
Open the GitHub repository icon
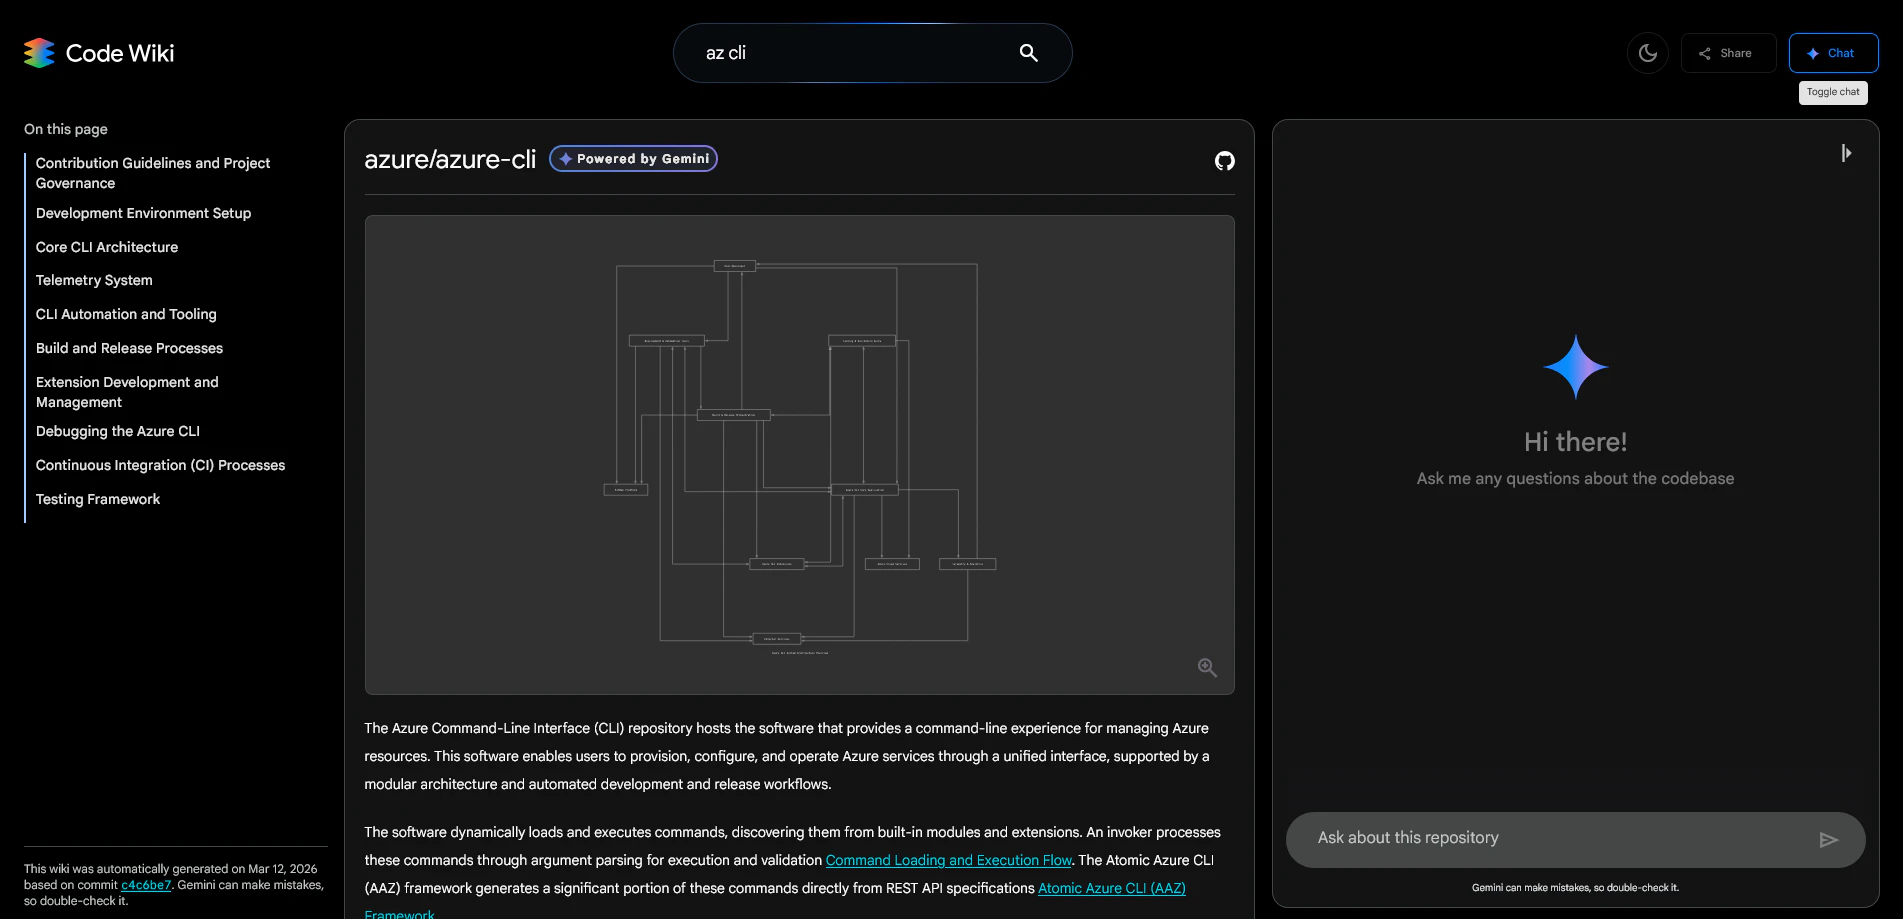pyautogui.click(x=1224, y=160)
